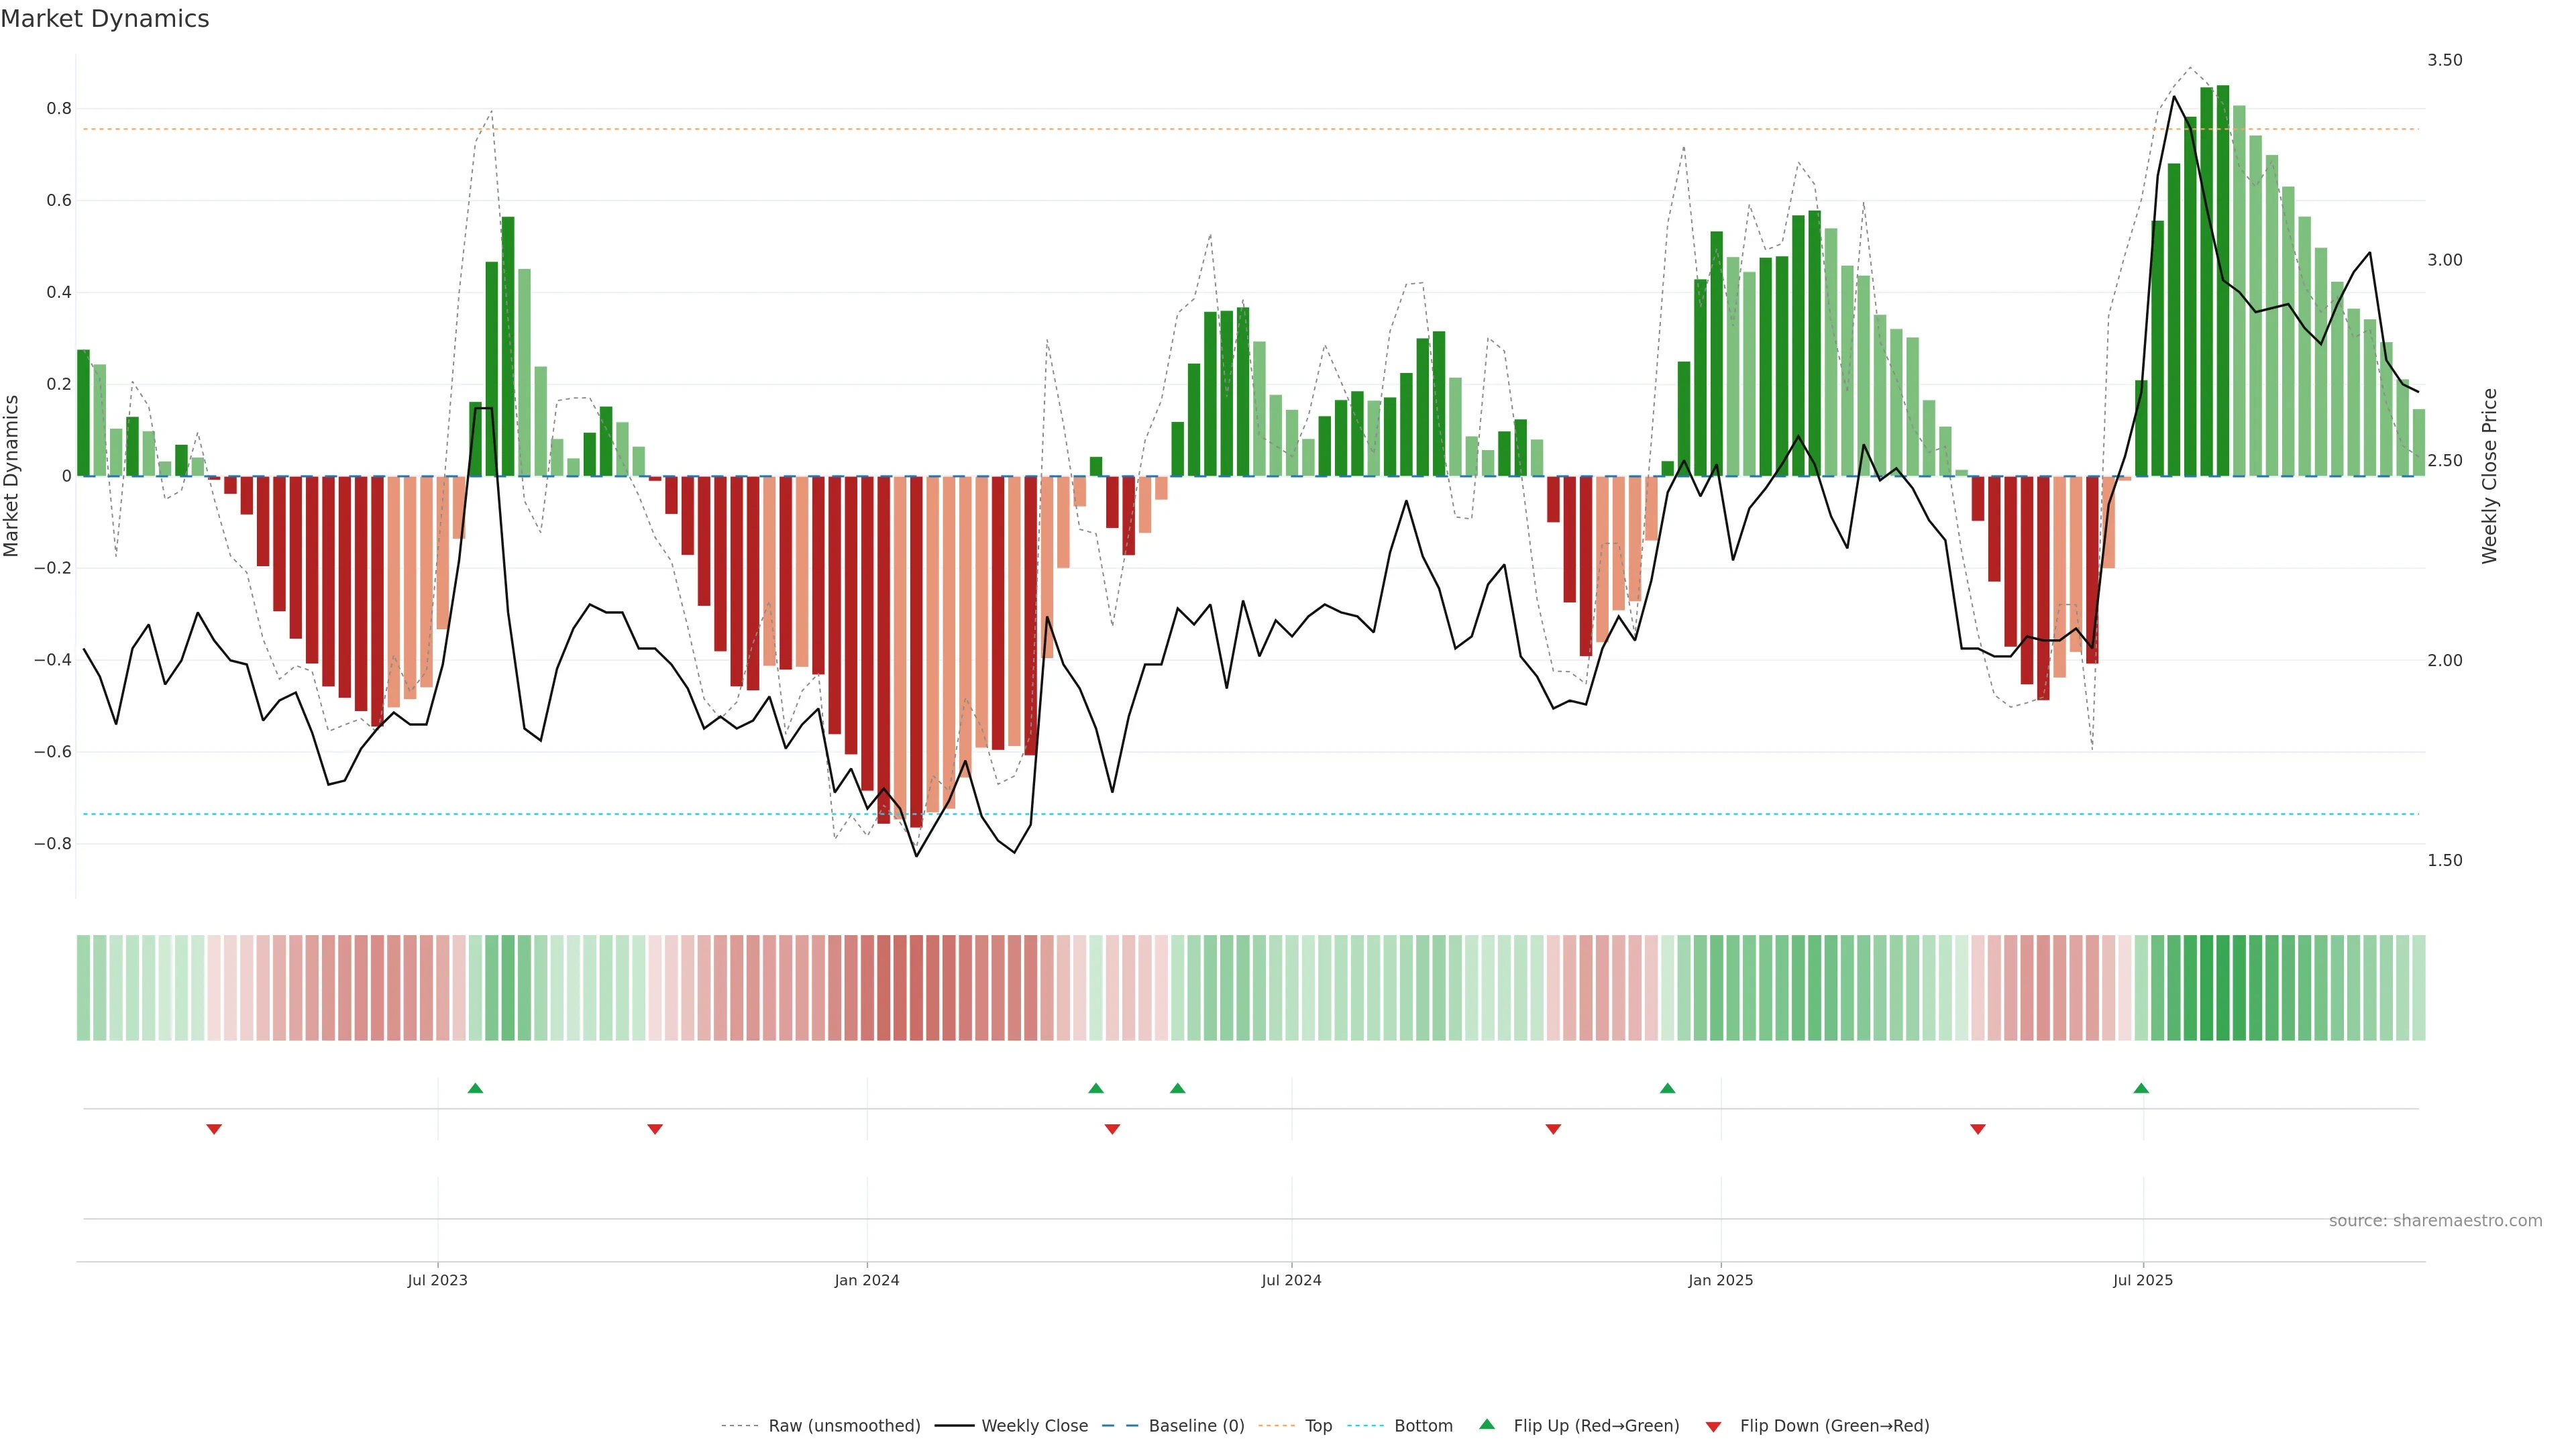Click the Jan 2024 x-axis label
Viewport: 2576px width, 1449px height.
click(x=867, y=1280)
